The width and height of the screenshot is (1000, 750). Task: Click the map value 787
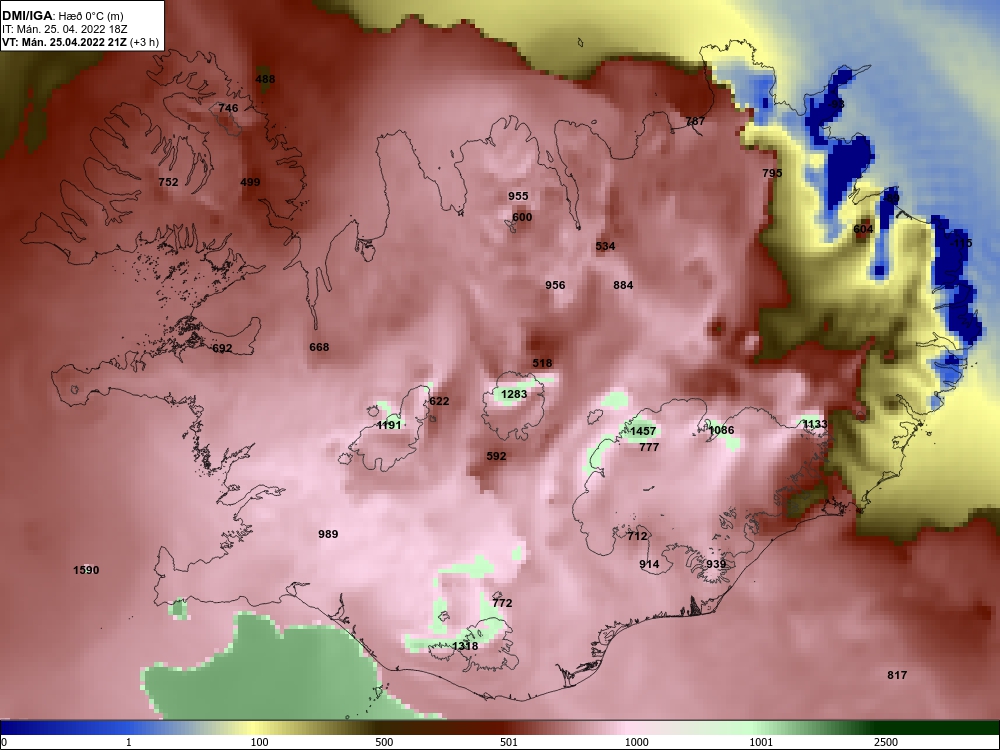pyautogui.click(x=695, y=121)
